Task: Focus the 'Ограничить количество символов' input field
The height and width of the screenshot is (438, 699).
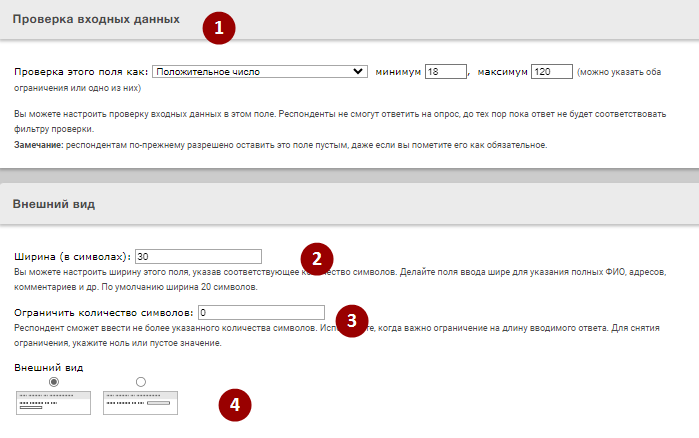Action: point(261,312)
